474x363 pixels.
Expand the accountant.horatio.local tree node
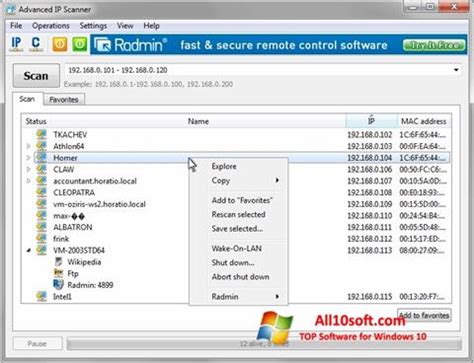[29, 181]
